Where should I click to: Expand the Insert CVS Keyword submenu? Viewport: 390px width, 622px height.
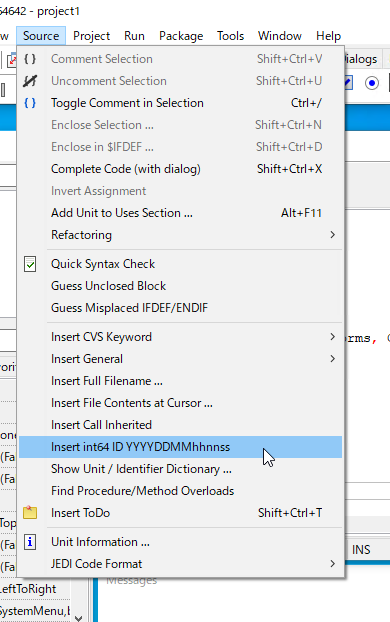pos(181,337)
